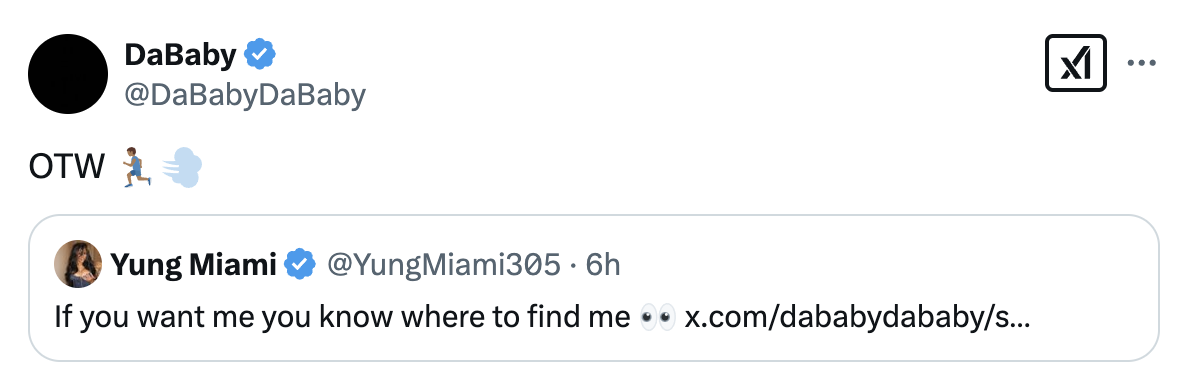The image size is (1178, 376).
Task: Open DaBaby's profile via display name
Action: tap(180, 54)
